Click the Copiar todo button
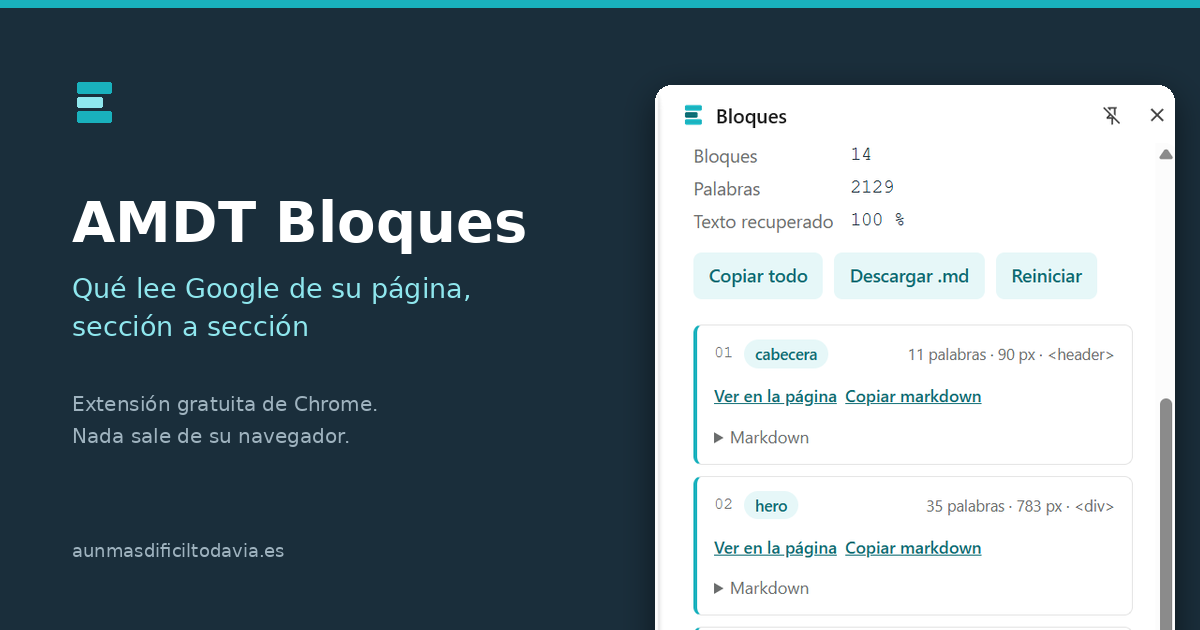 (758, 276)
